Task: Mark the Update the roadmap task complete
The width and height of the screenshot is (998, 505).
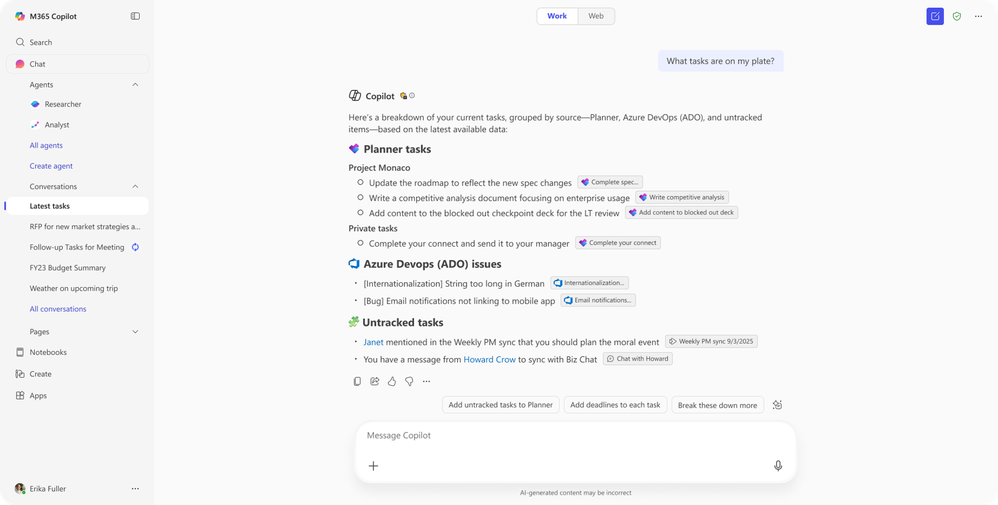Action: point(361,183)
